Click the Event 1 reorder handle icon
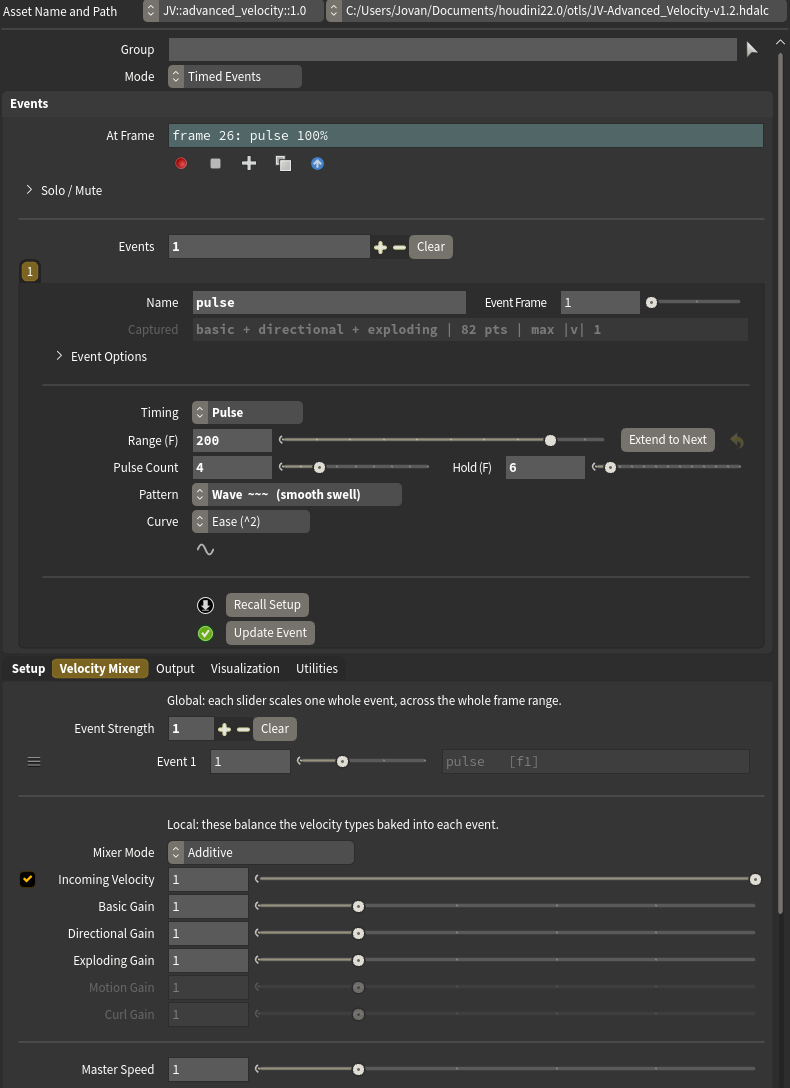 (x=33, y=761)
